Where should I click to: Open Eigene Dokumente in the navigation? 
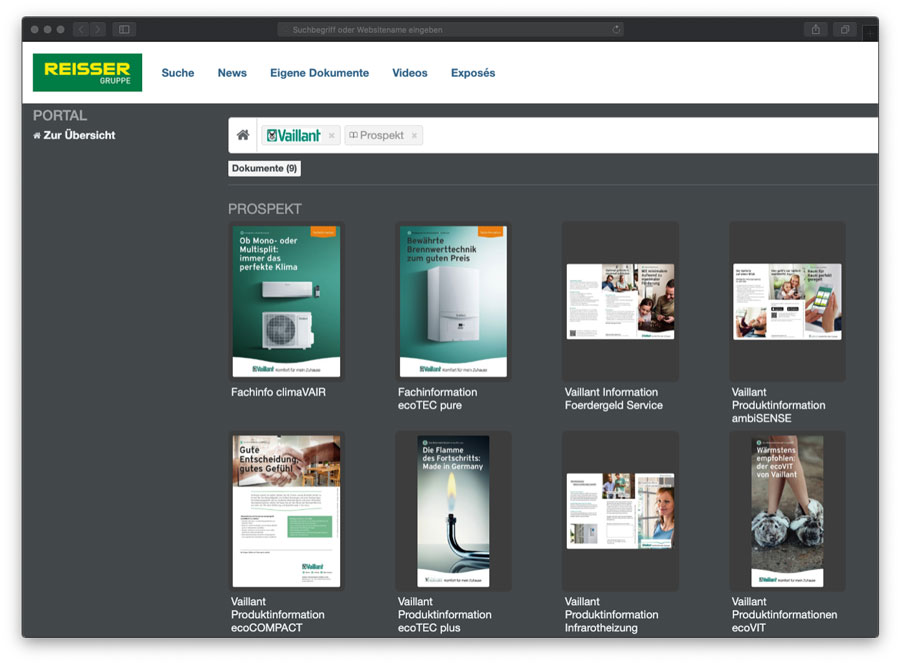(319, 73)
